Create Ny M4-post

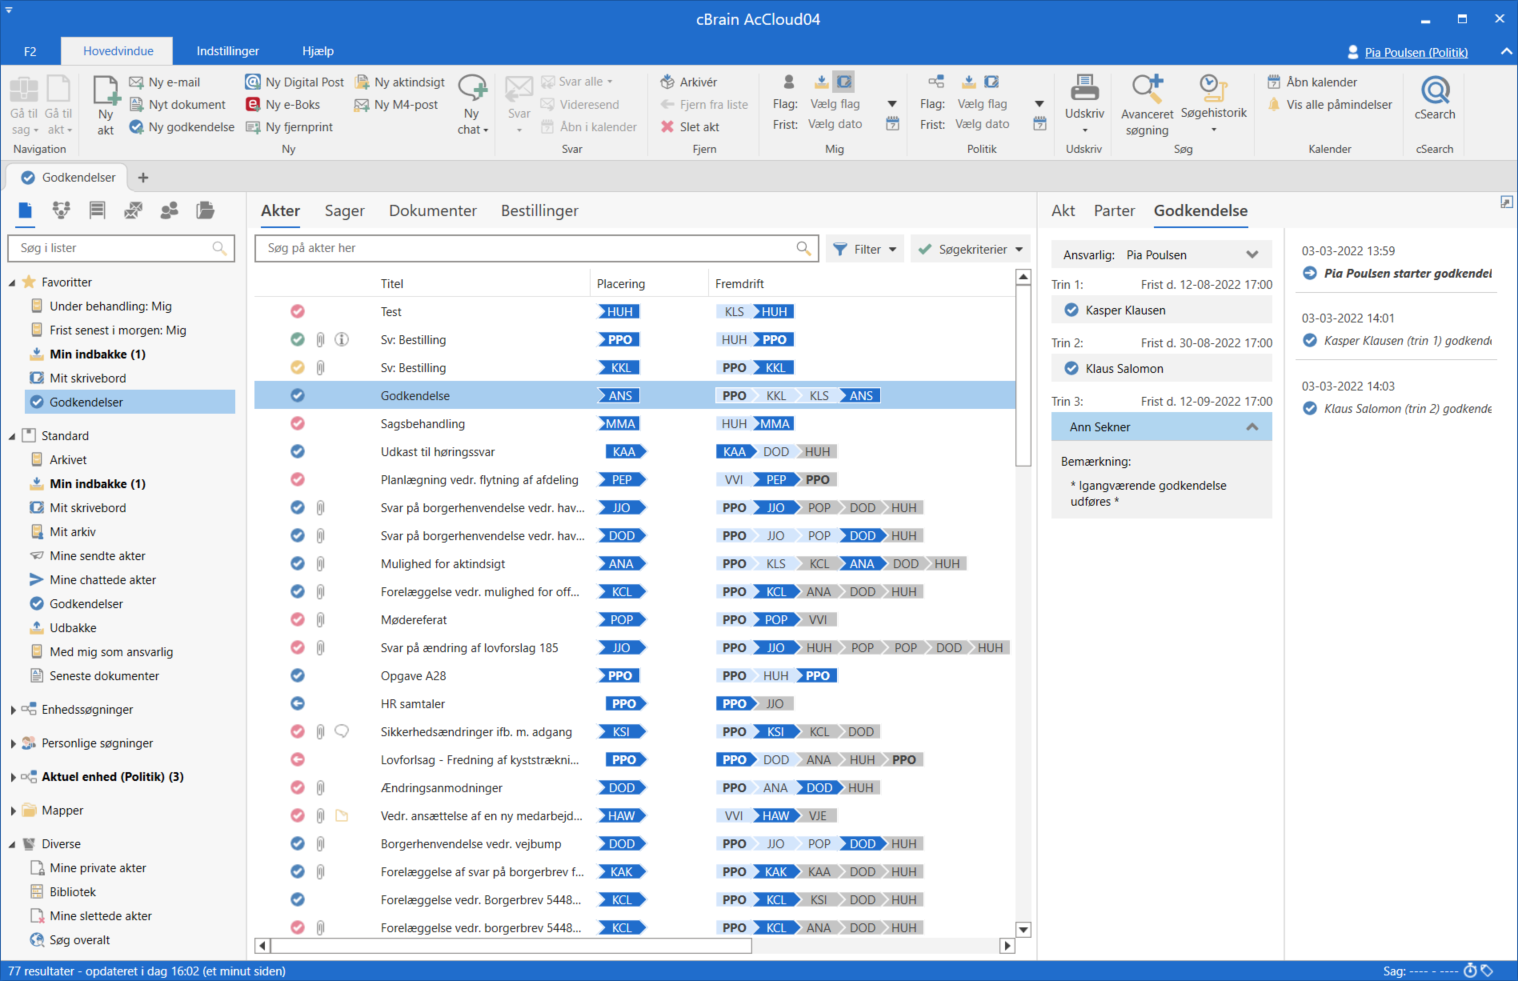click(x=396, y=104)
